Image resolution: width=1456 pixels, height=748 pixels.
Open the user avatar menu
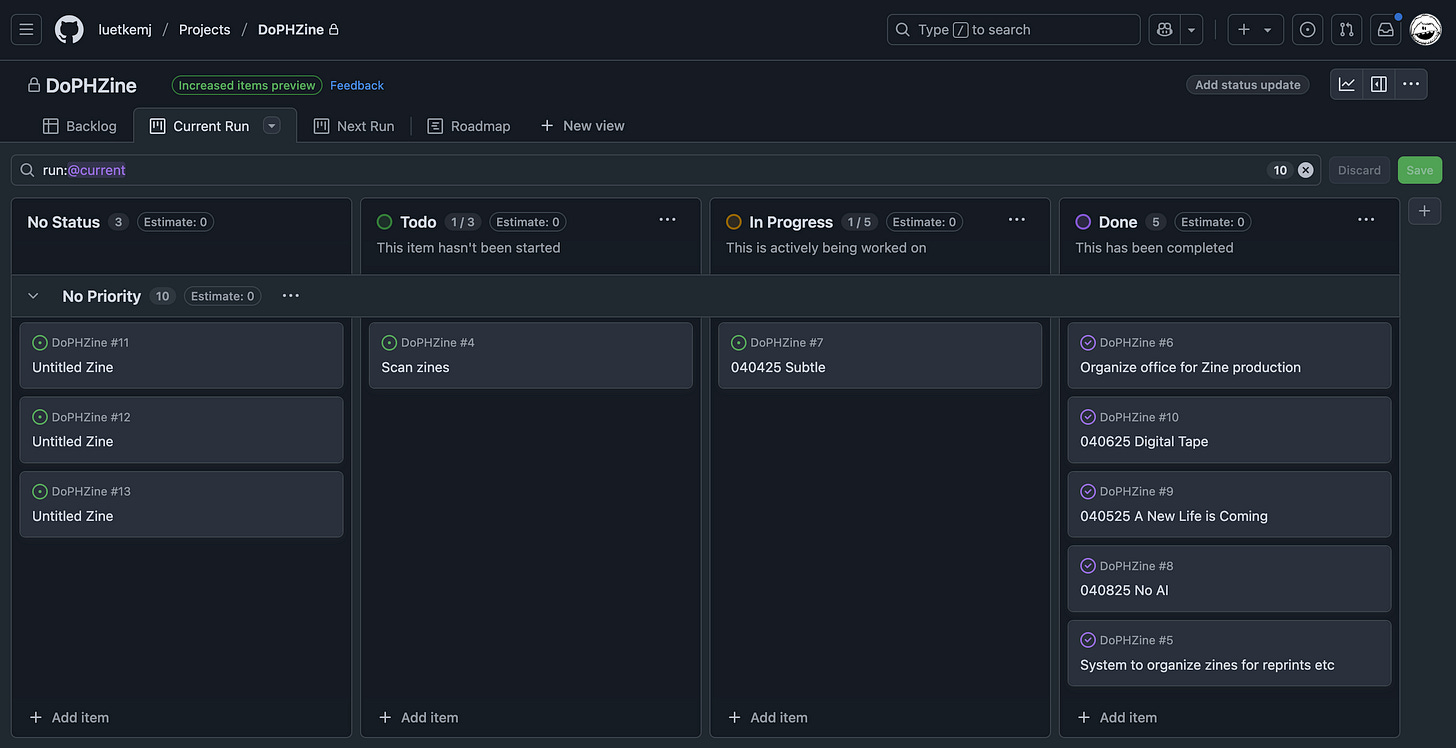[x=1426, y=30]
